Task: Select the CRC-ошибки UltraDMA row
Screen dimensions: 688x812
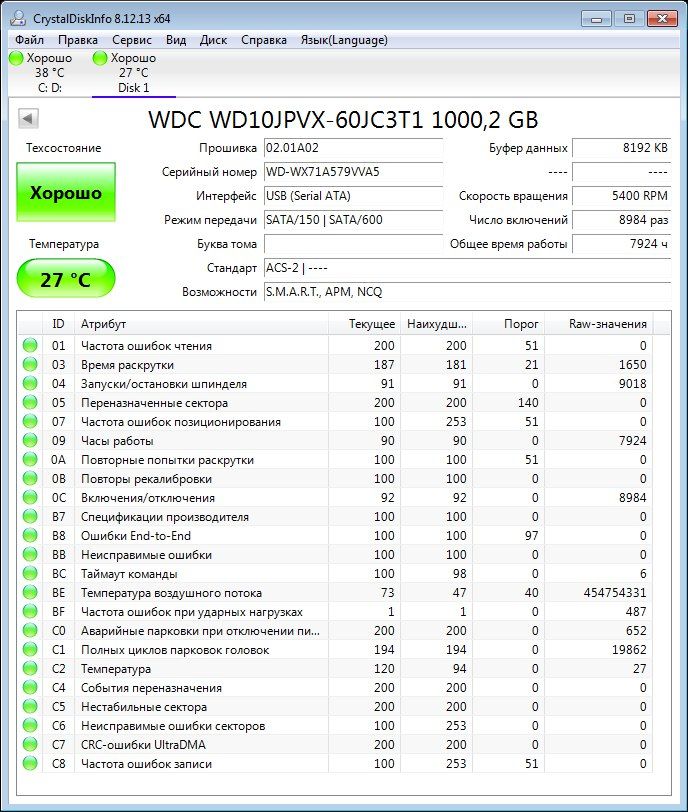Action: 335,744
